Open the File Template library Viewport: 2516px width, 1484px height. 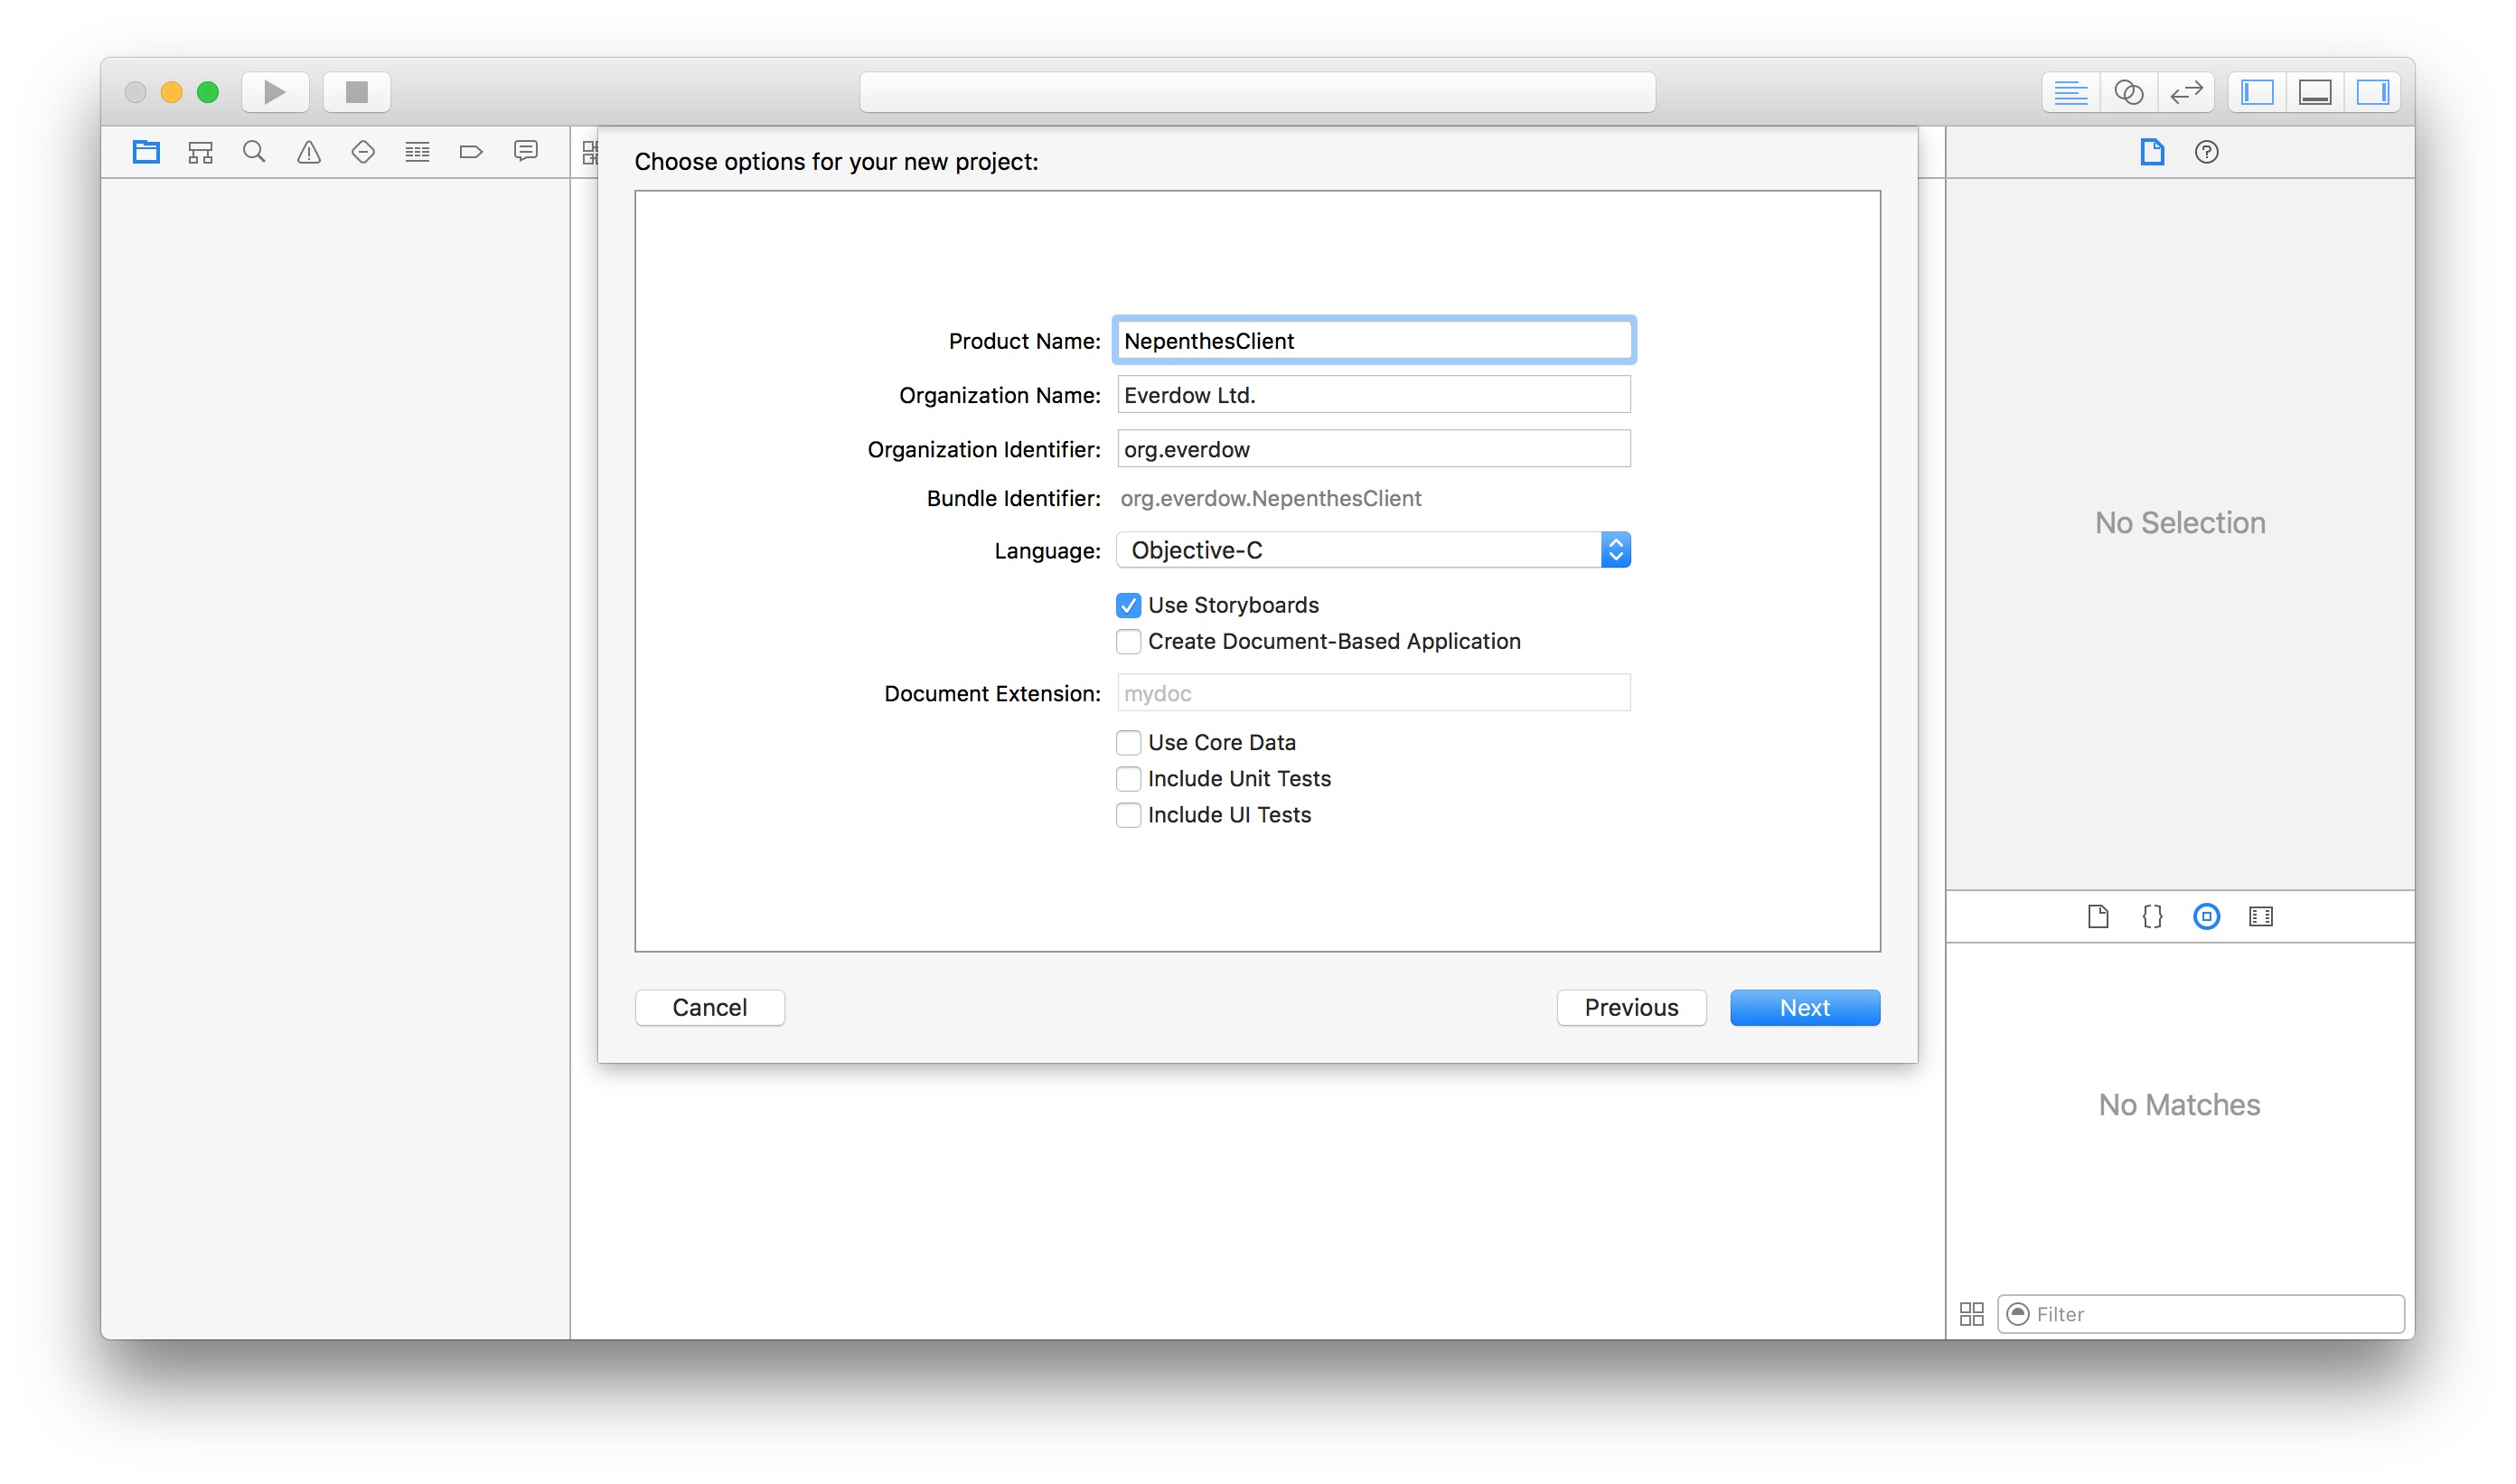tap(2098, 917)
